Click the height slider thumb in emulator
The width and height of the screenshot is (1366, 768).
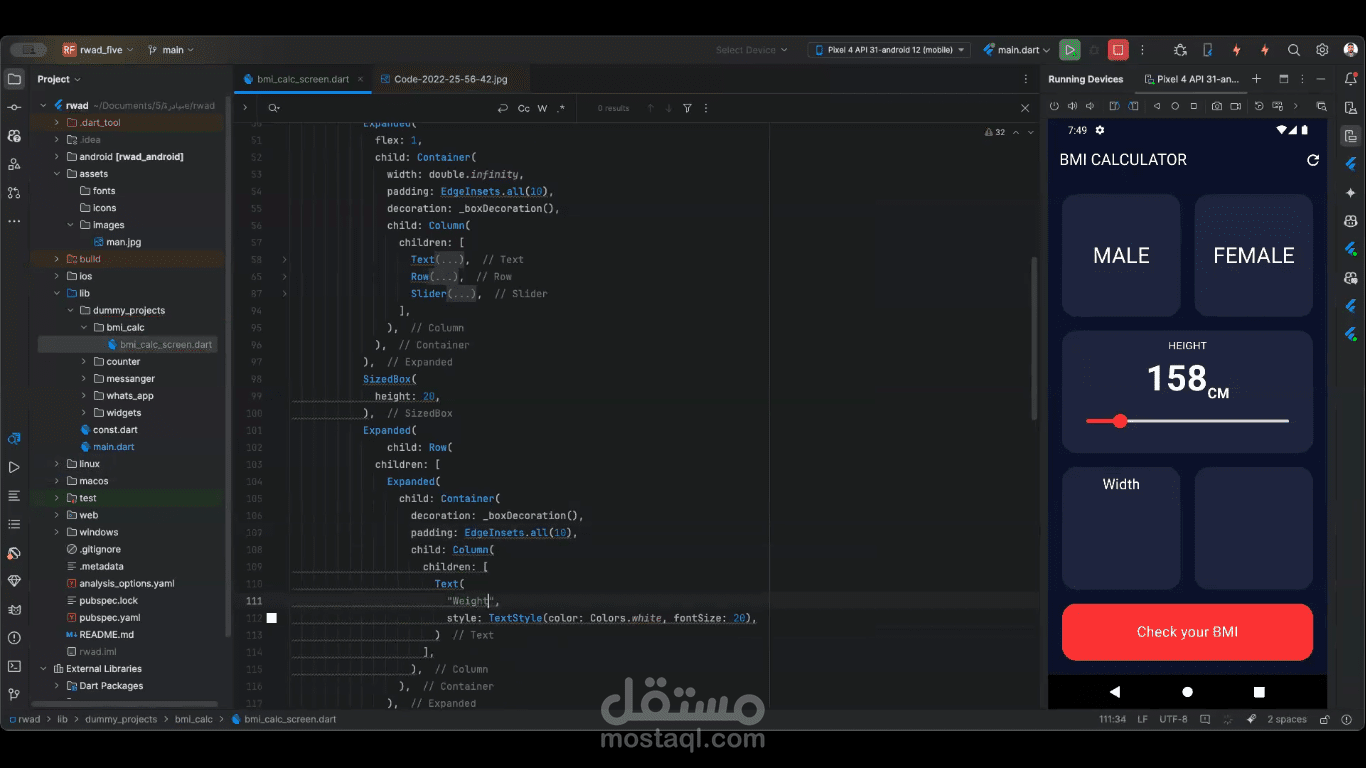click(1120, 421)
